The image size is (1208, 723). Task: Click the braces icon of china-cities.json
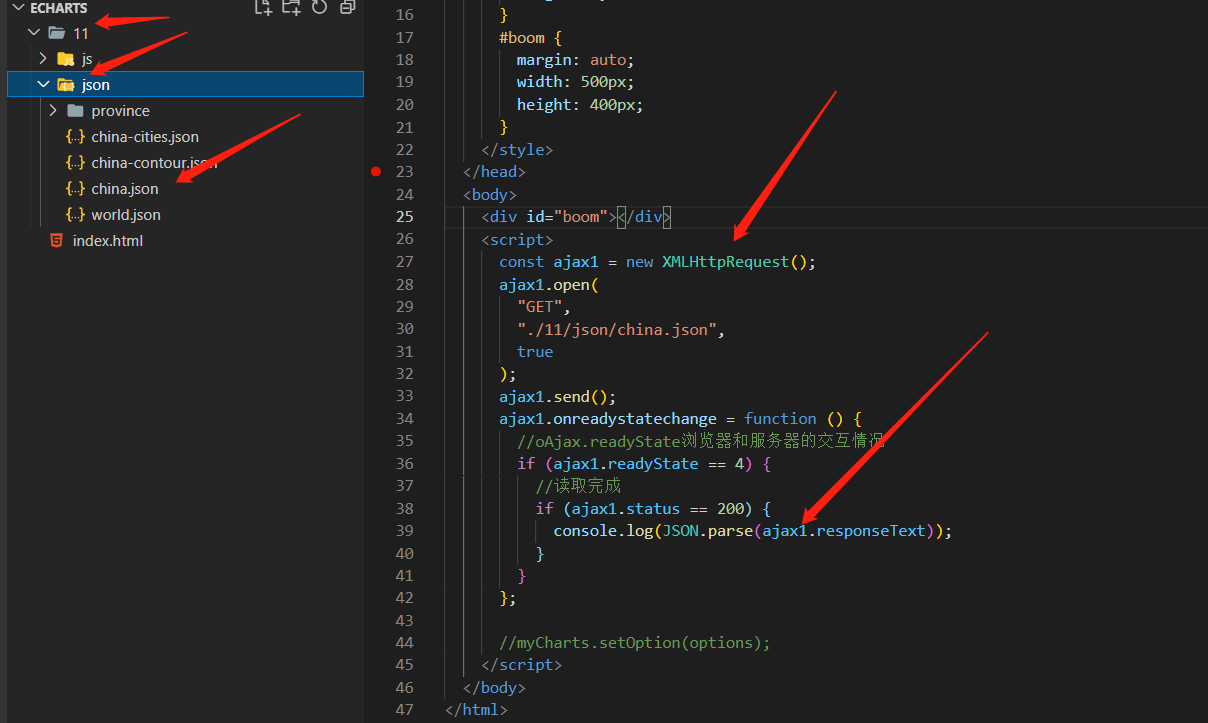pos(75,137)
